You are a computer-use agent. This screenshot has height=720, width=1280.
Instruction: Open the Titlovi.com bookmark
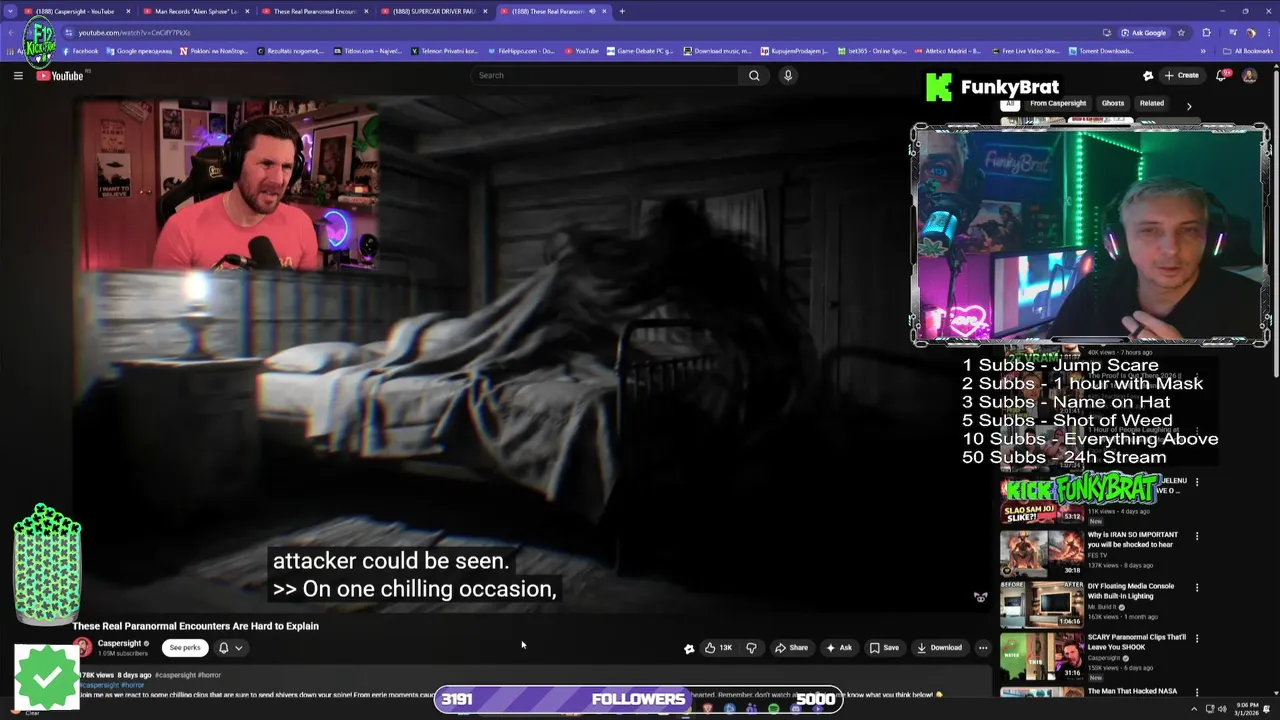coord(368,51)
